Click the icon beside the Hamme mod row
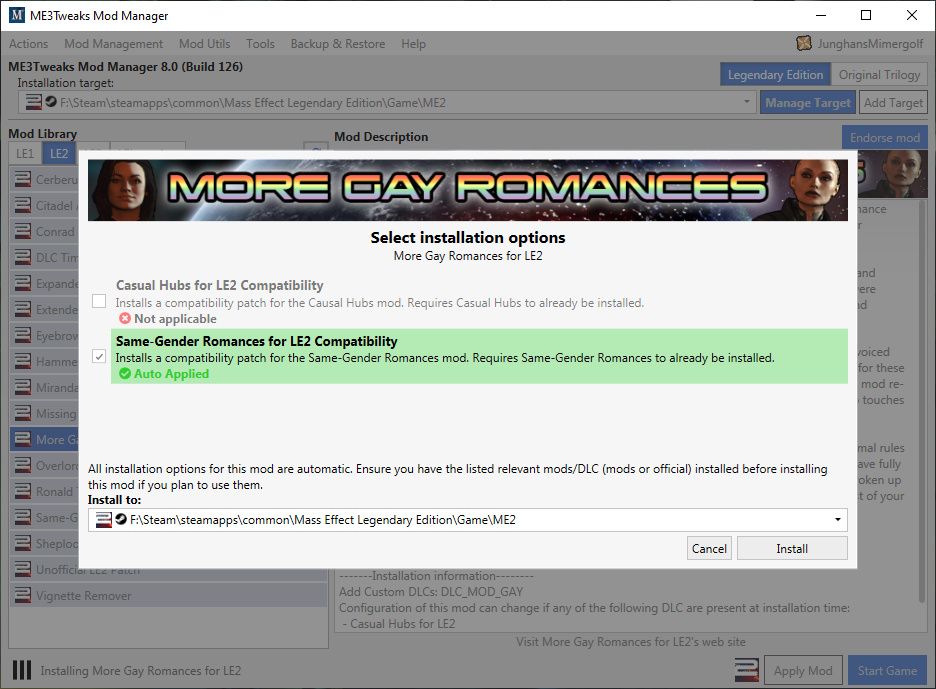 coord(23,361)
